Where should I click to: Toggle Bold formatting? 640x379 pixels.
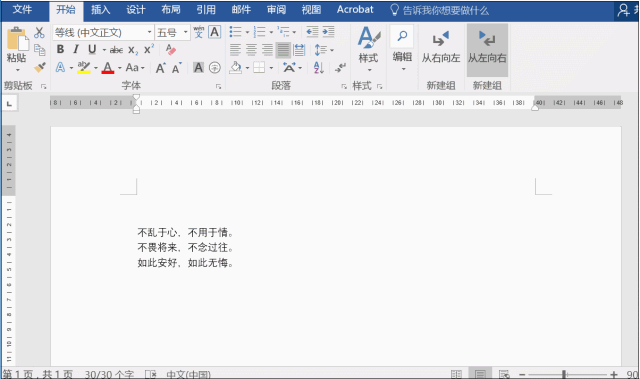coord(60,49)
